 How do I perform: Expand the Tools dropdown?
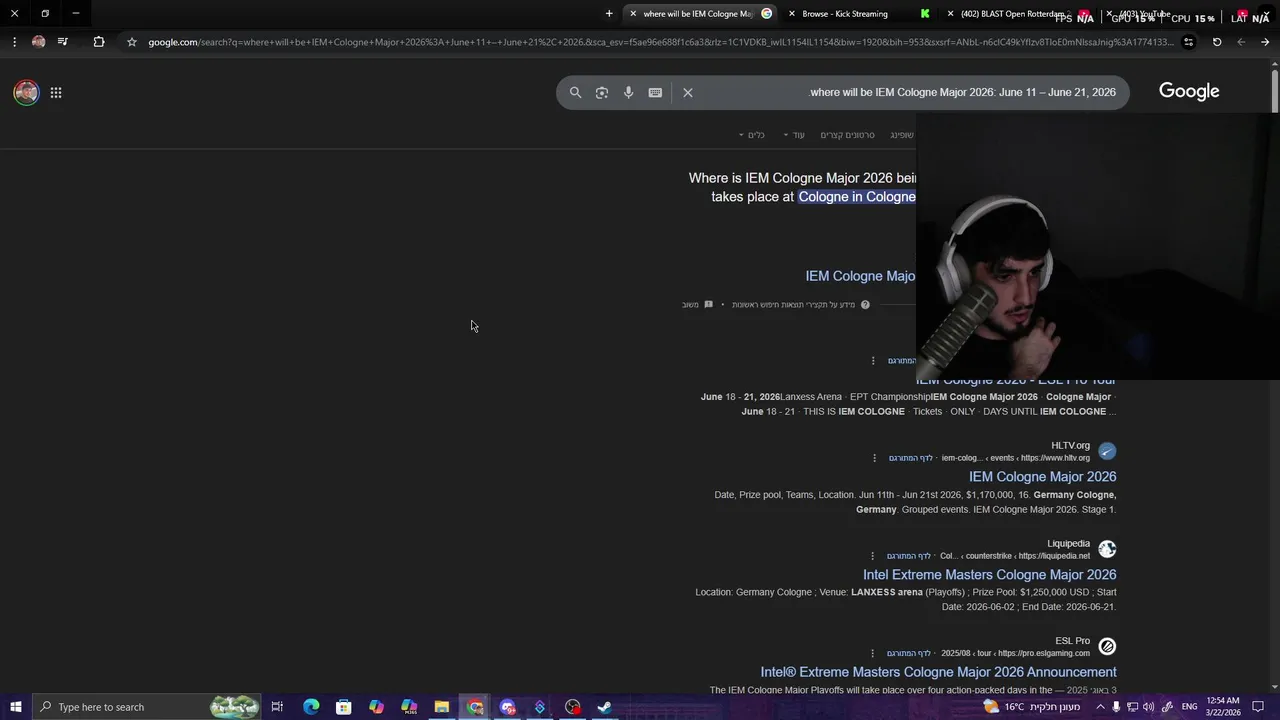pos(751,135)
